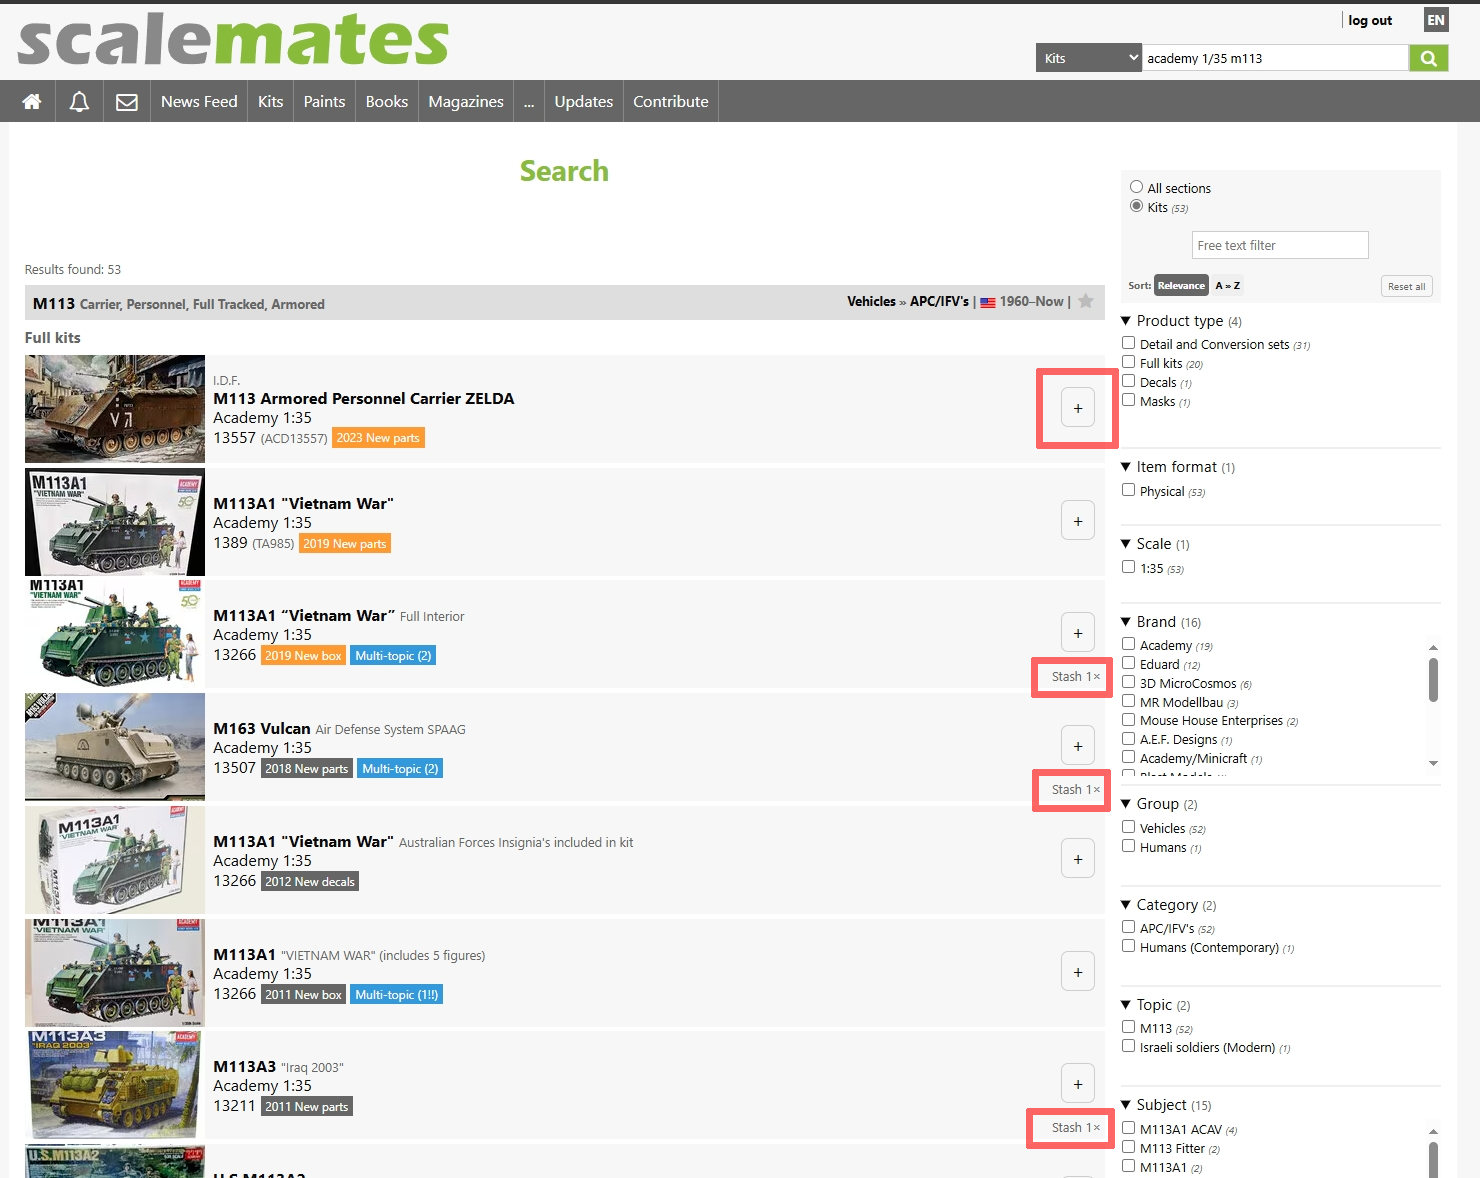Open notifications bell icon
Screen dimensions: 1480x1178
click(79, 101)
